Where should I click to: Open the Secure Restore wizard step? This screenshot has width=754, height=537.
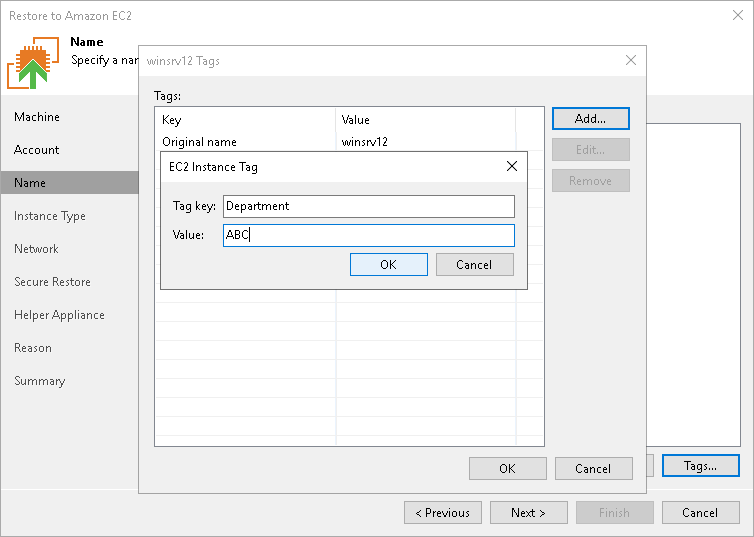pyautogui.click(x=52, y=282)
